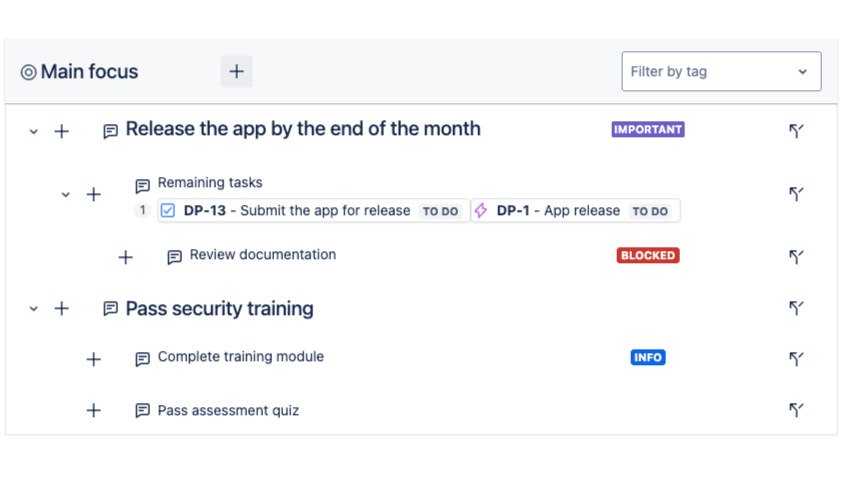This screenshot has width=843, height=480.
Task: Open the Filter by tag dropdown
Action: click(x=721, y=72)
